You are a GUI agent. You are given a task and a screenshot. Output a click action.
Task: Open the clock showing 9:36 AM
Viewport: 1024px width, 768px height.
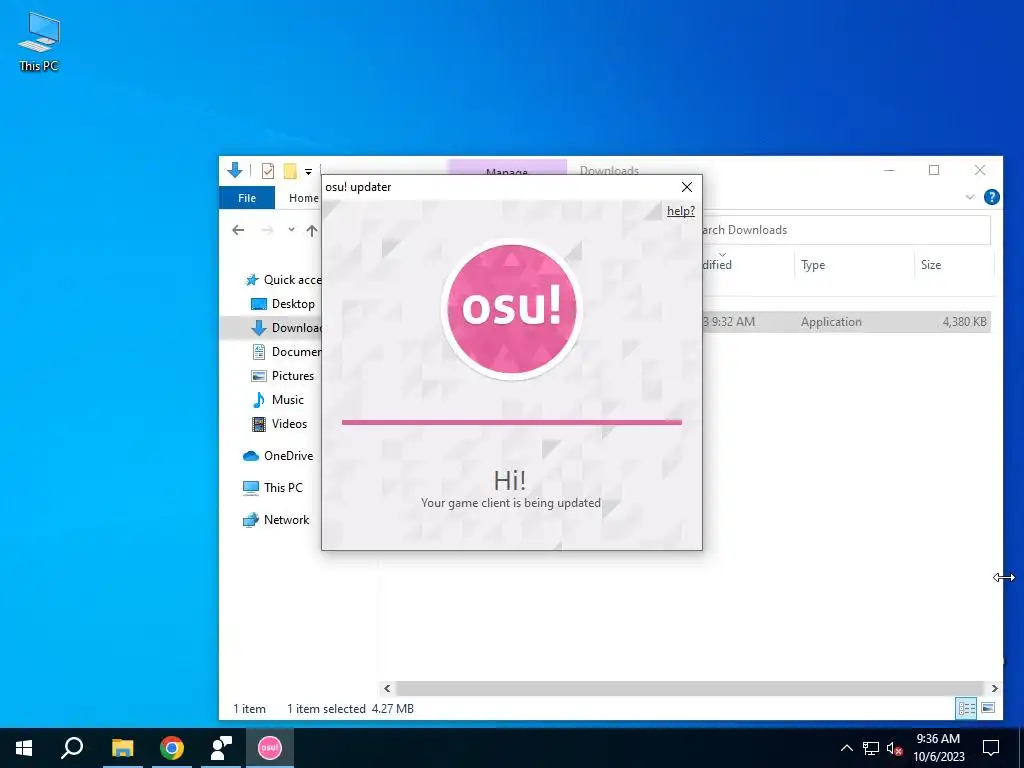coord(938,748)
